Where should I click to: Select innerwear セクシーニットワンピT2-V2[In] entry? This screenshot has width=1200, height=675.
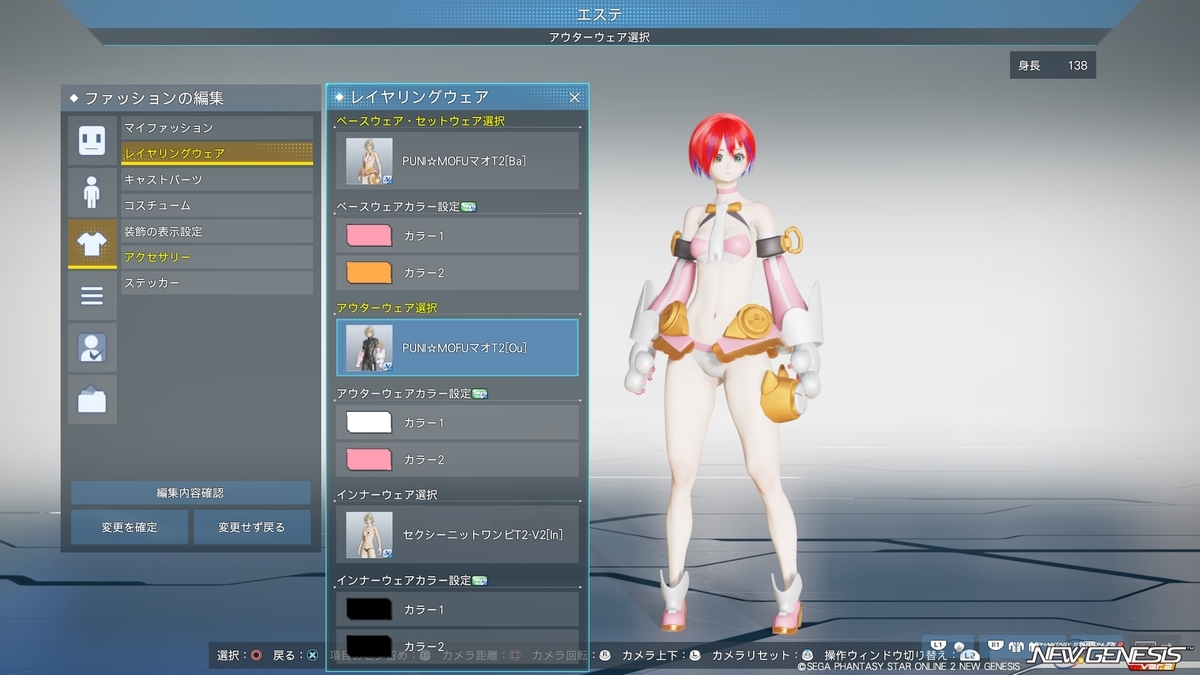[458, 534]
